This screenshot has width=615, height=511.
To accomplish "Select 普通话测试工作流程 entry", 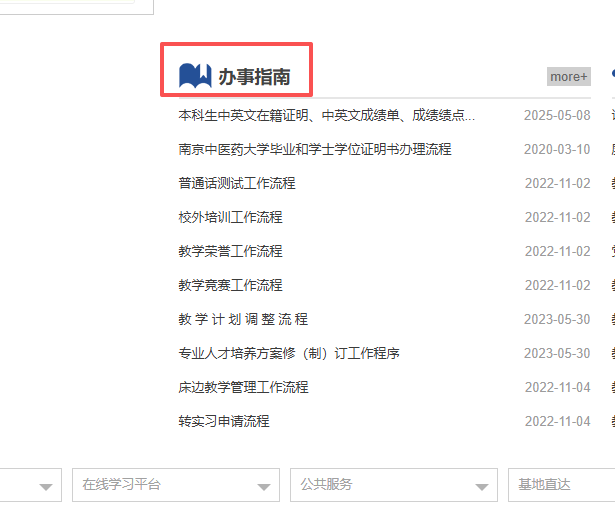I will coord(236,183).
